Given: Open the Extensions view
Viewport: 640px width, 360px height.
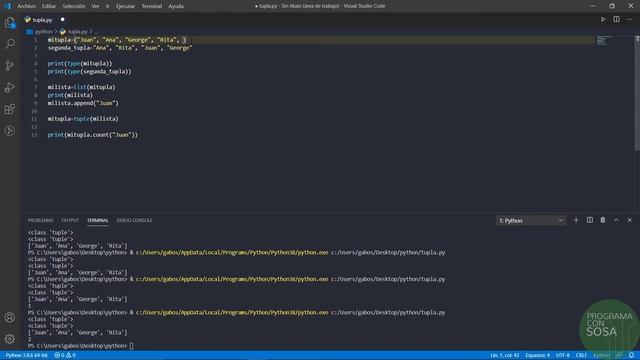Looking at the screenshot, I should point(10,109).
